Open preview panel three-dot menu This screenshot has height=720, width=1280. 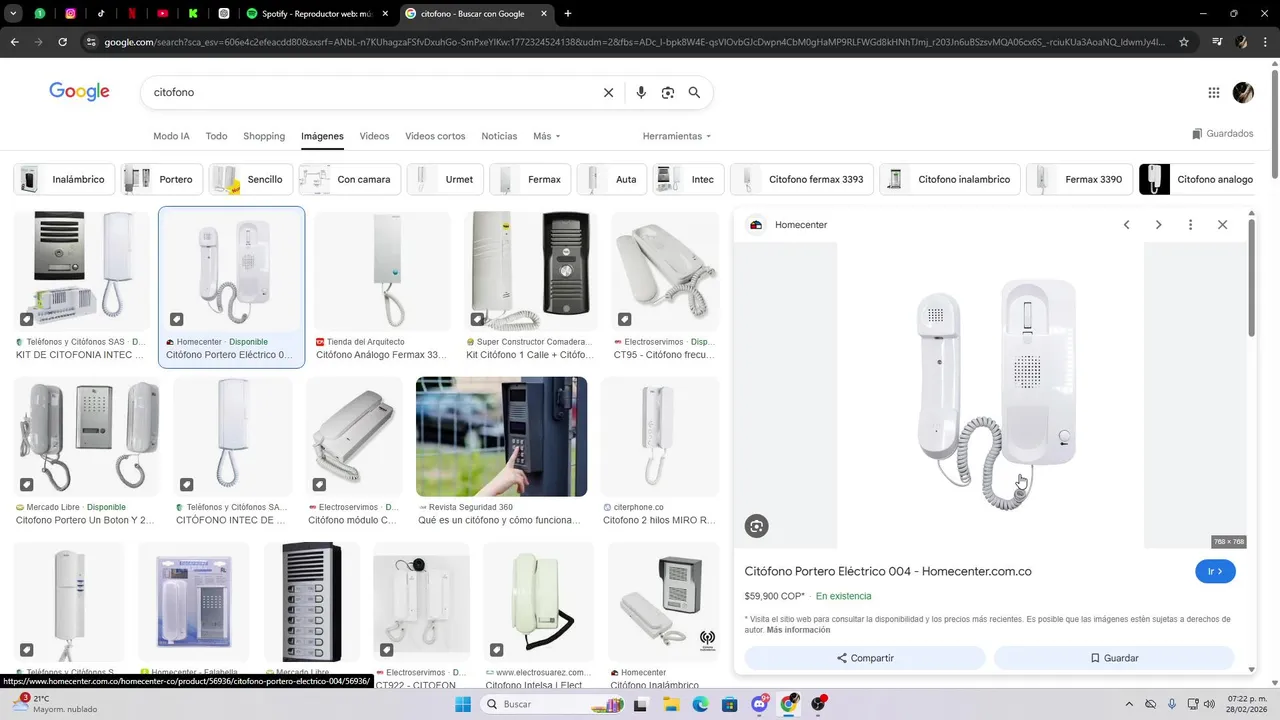pos(1190,225)
